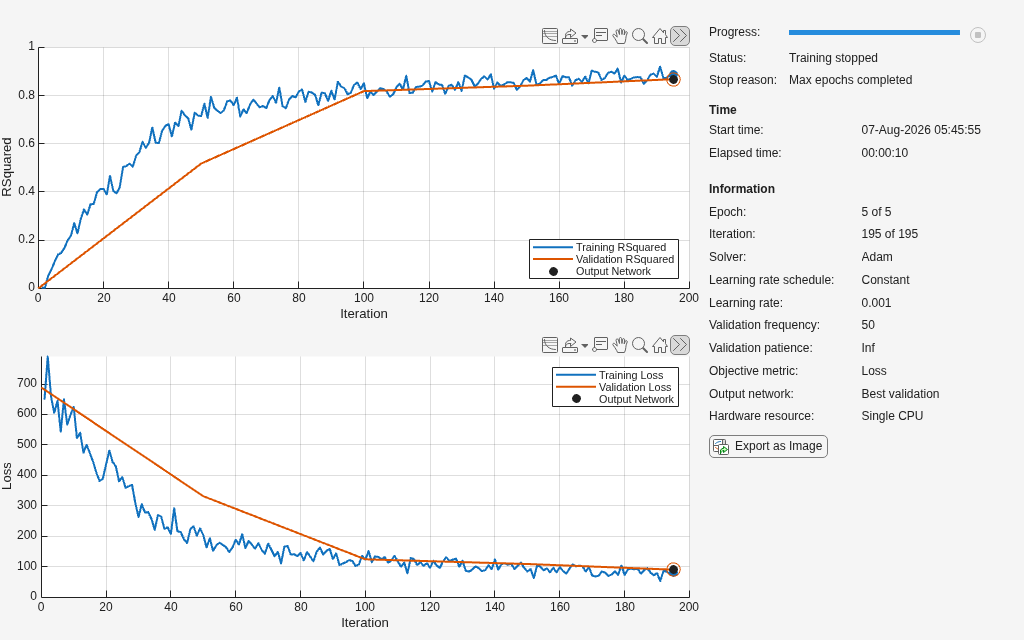Click the stop training button beside progress bar
This screenshot has width=1024, height=640.
[978, 35]
